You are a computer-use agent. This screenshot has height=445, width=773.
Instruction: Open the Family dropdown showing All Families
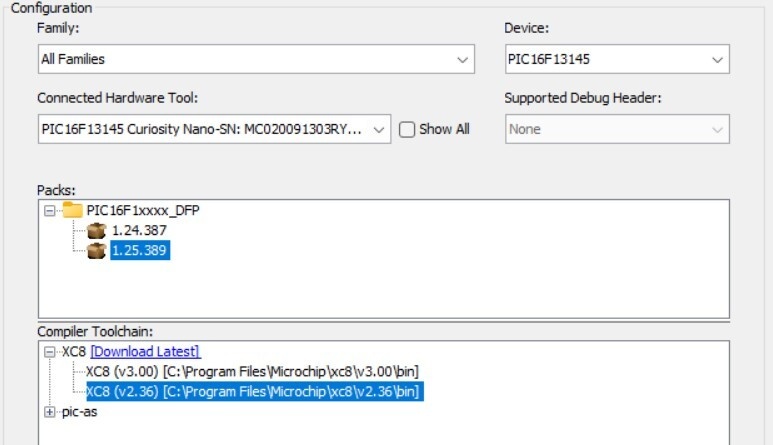[256, 59]
